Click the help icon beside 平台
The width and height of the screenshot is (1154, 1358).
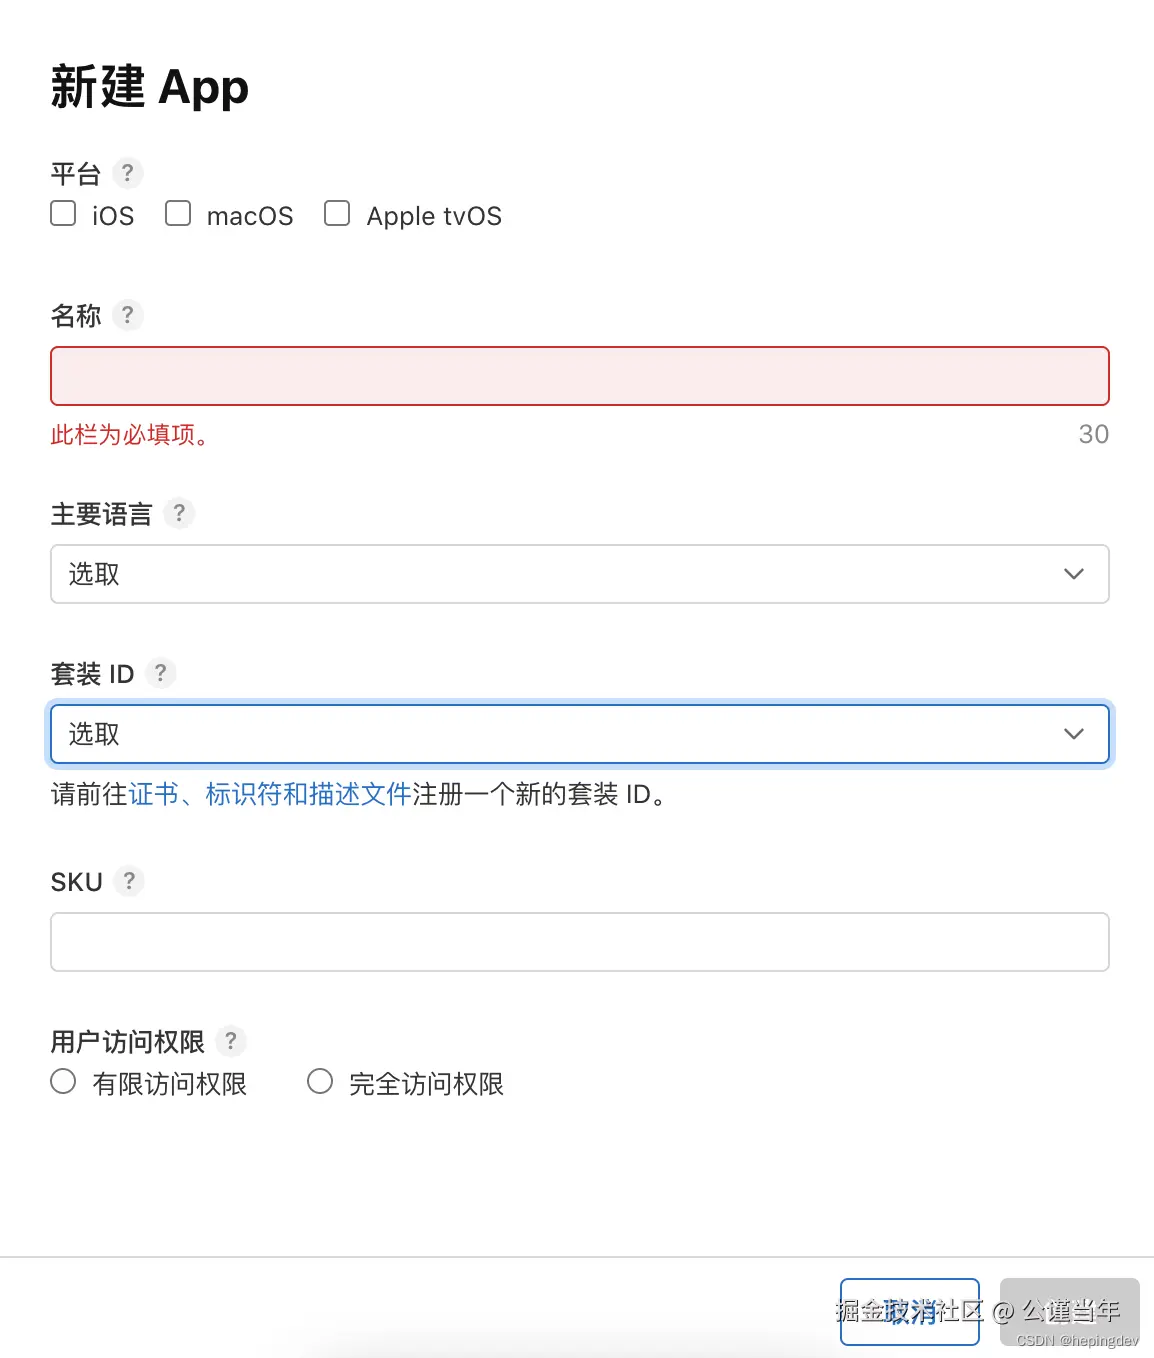[x=127, y=173]
